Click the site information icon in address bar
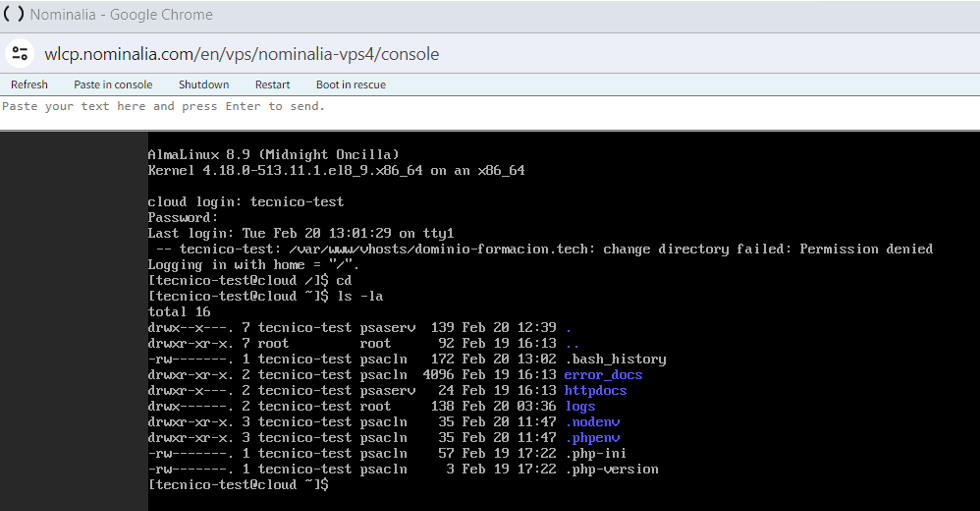Image resolution: width=980 pixels, height=511 pixels. coord(20,54)
